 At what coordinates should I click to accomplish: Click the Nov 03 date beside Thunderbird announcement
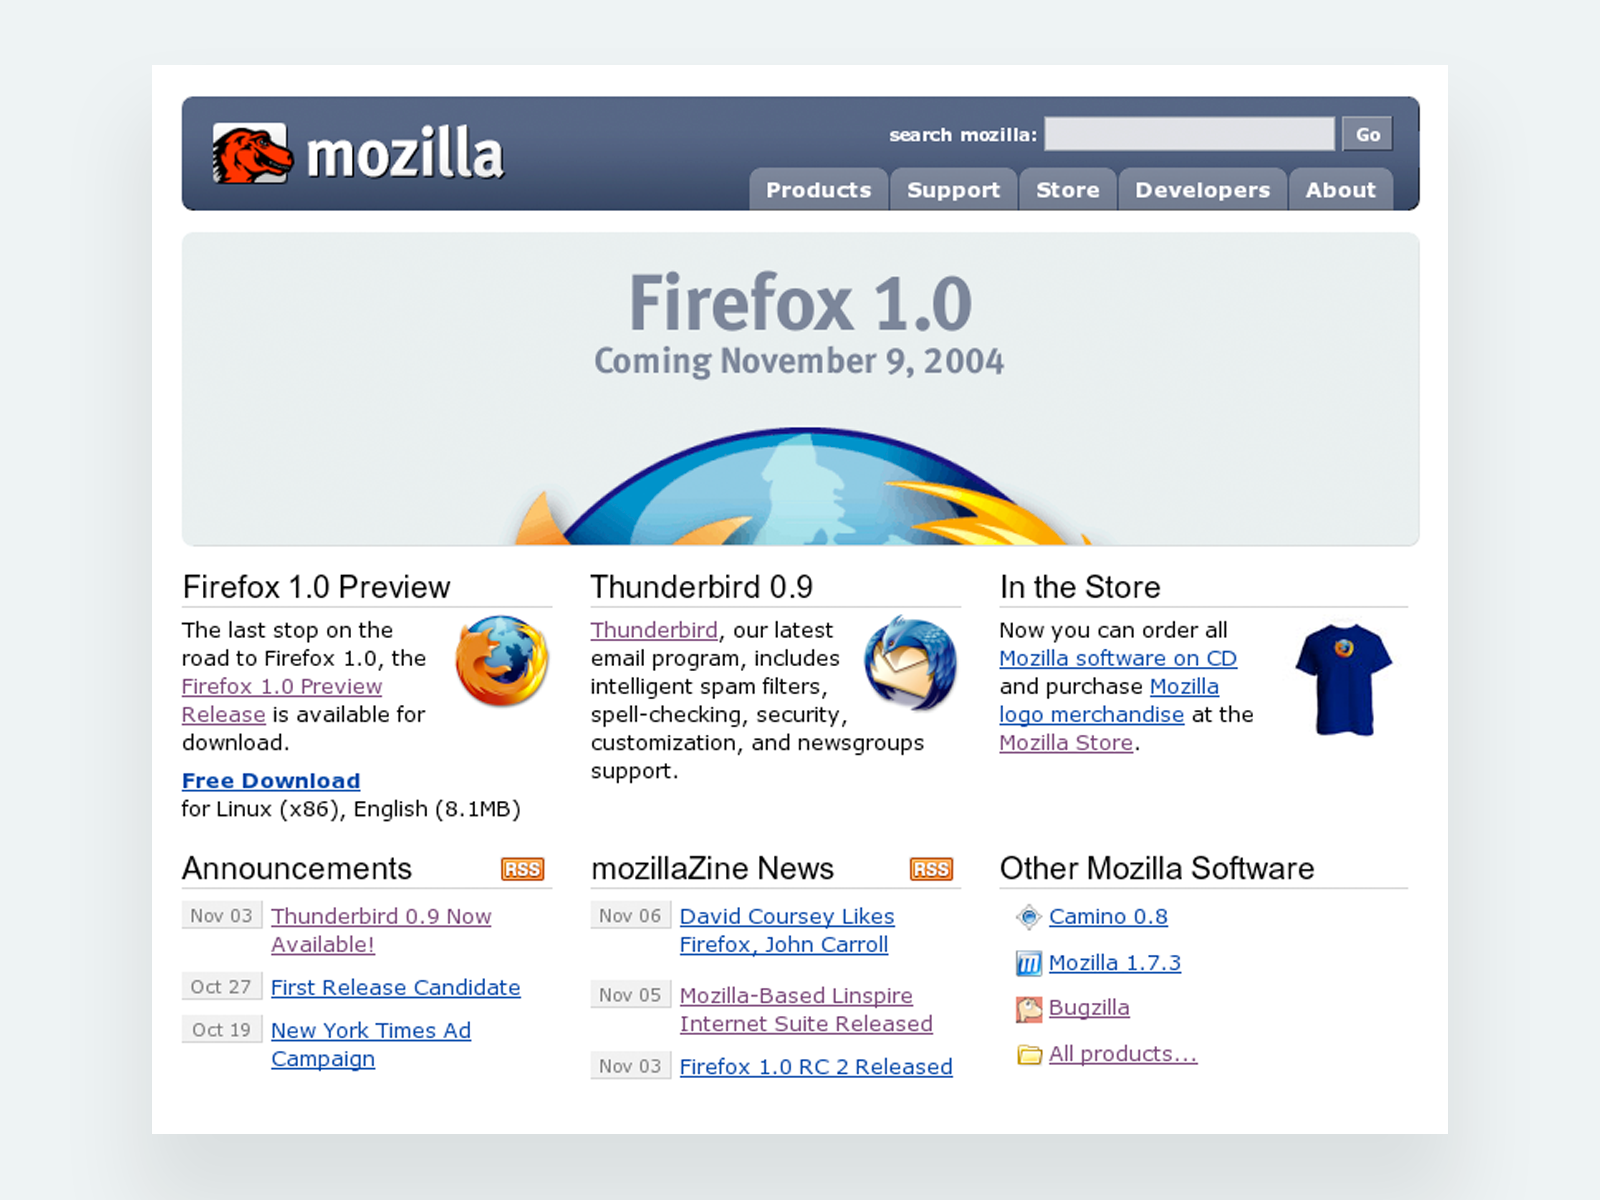[x=222, y=916]
